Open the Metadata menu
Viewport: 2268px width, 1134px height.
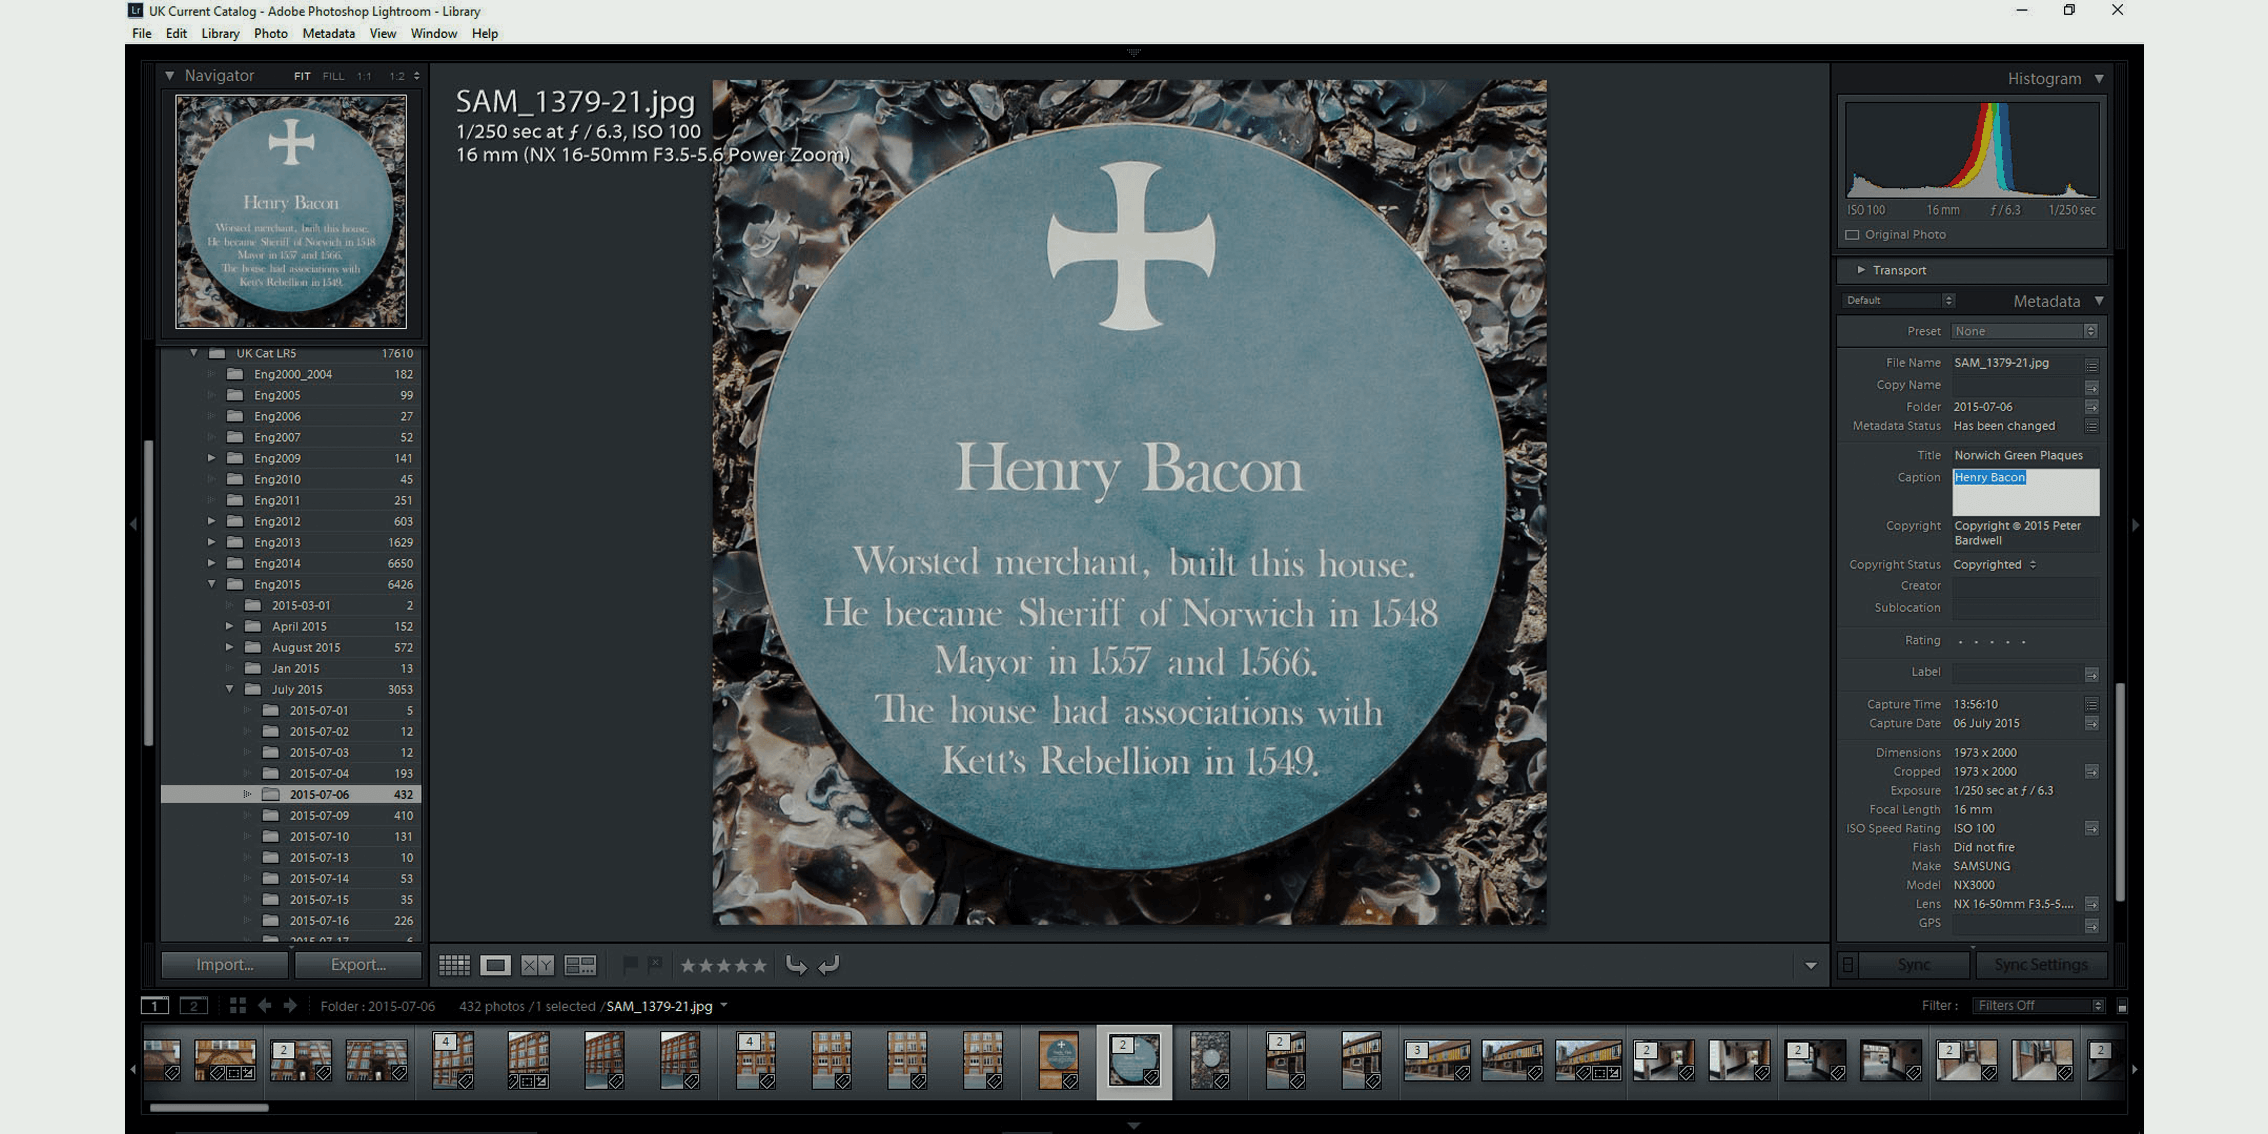328,33
